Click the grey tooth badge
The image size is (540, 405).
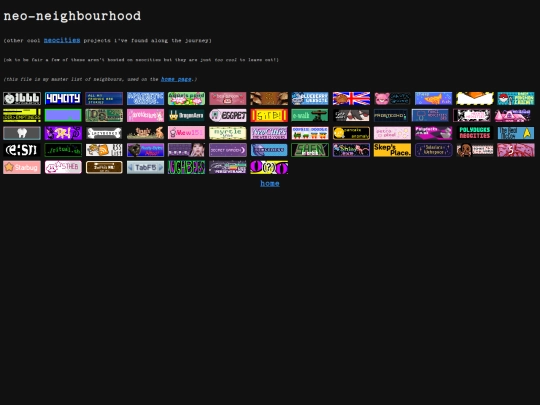22,133
